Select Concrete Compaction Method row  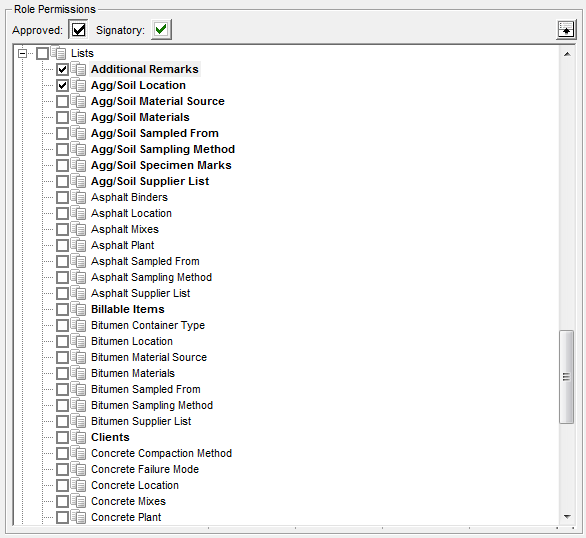pyautogui.click(x=161, y=453)
